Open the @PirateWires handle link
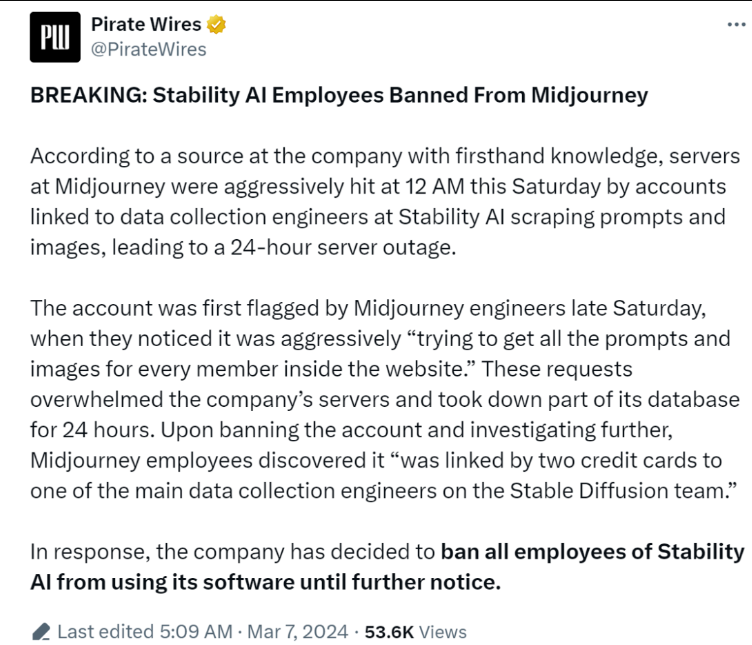The width and height of the screenshot is (752, 645). coord(149,49)
